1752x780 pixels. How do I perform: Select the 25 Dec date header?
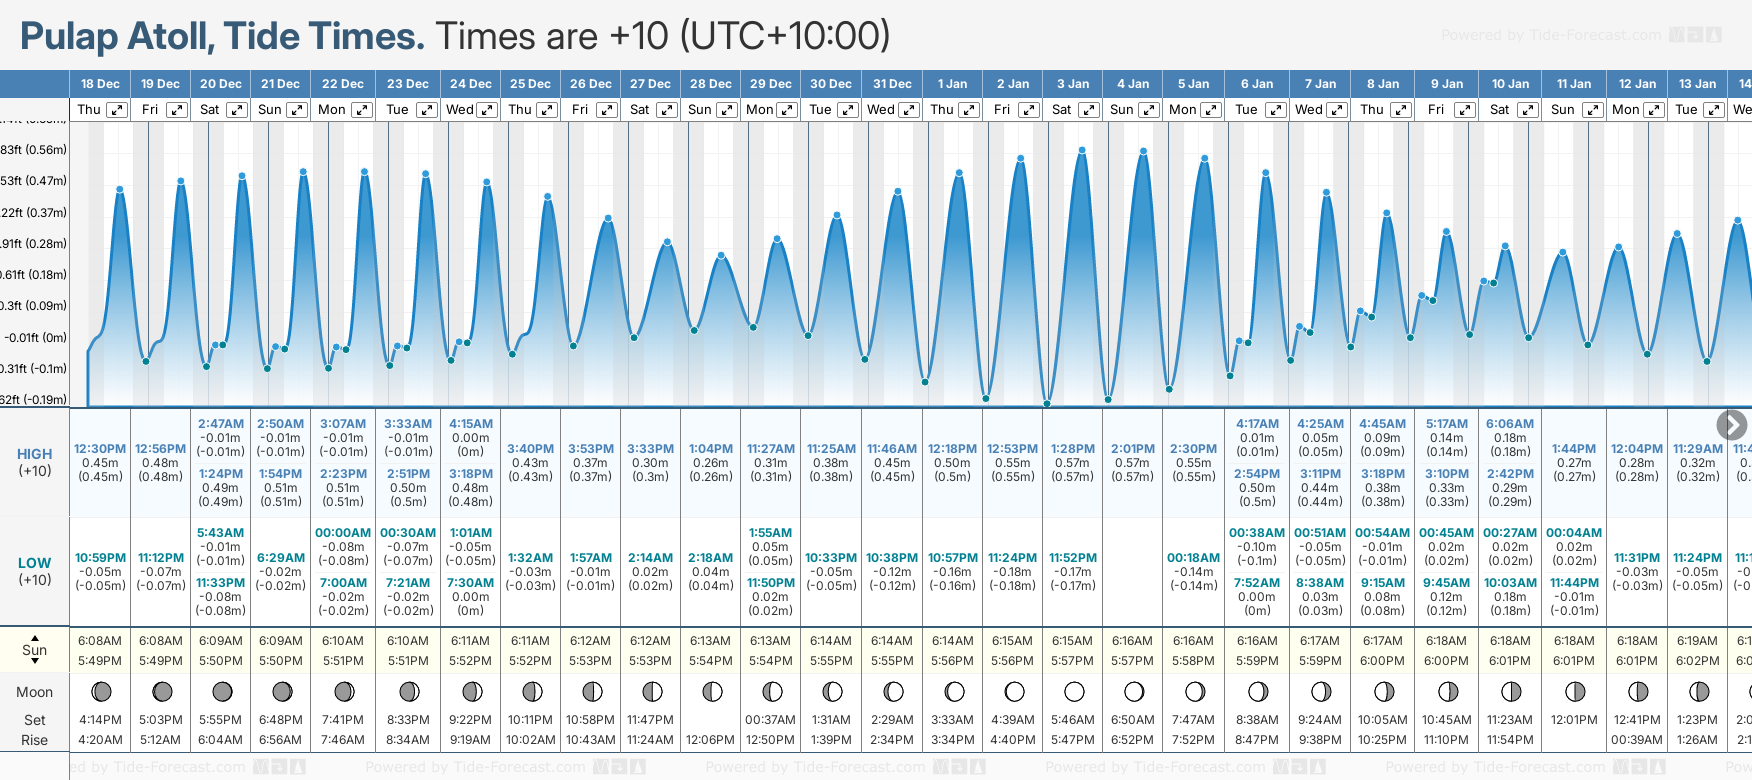[x=530, y=84]
